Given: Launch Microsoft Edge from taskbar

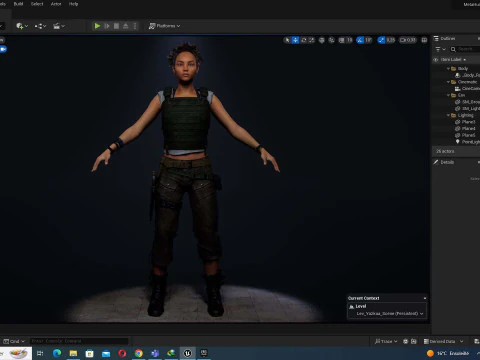Looking at the screenshot, I should [57, 353].
